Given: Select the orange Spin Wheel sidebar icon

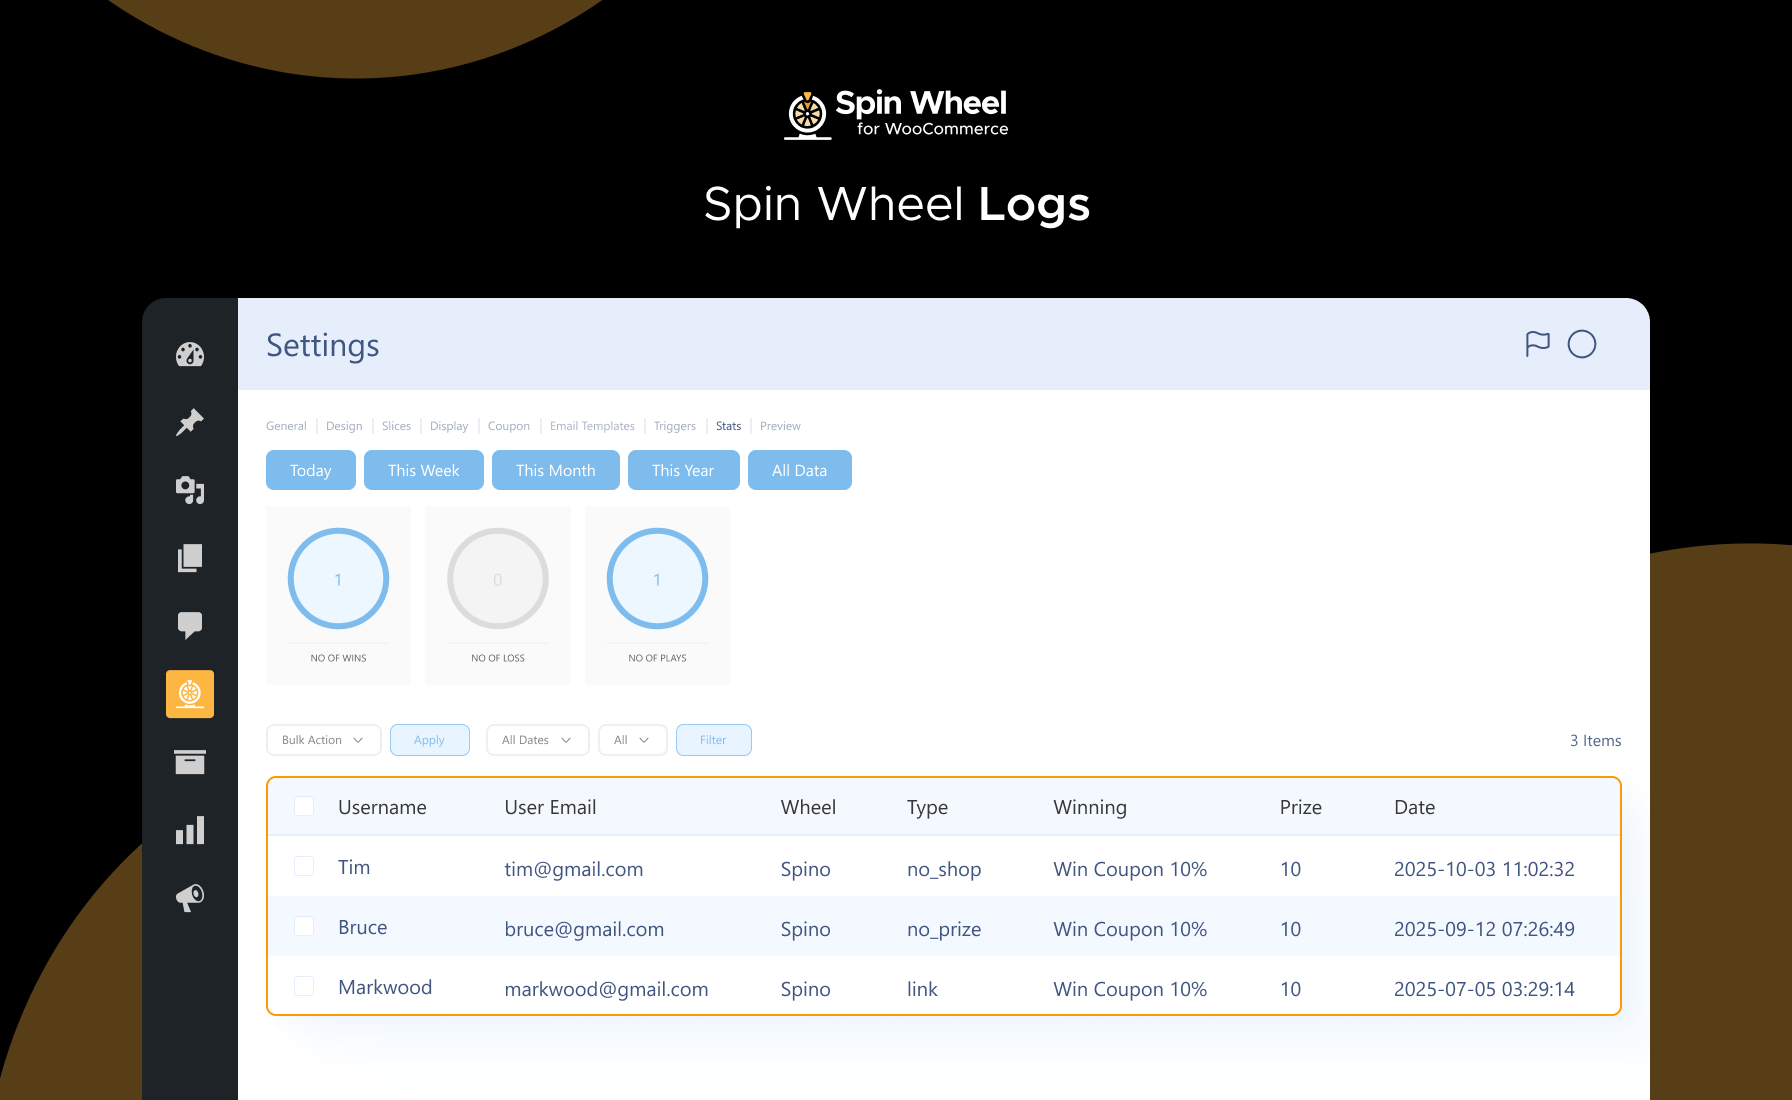Looking at the screenshot, I should click(190, 694).
